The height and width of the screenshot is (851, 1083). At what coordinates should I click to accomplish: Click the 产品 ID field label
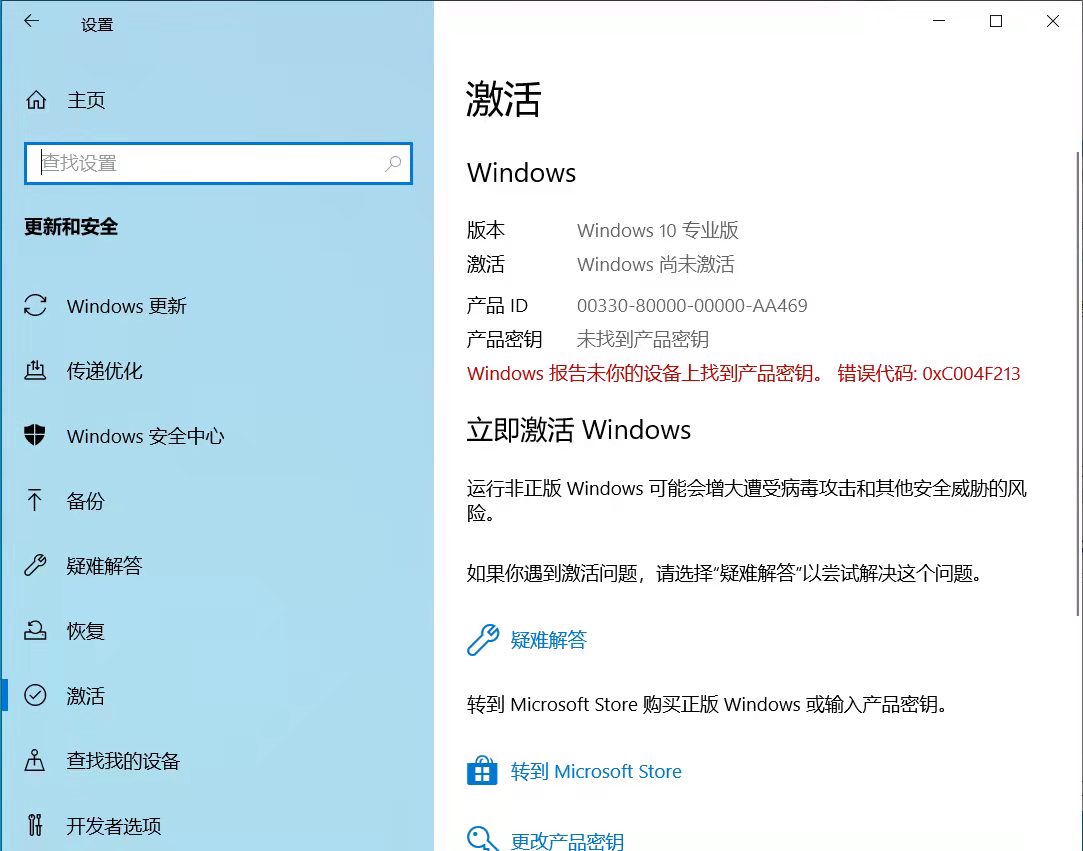[497, 305]
